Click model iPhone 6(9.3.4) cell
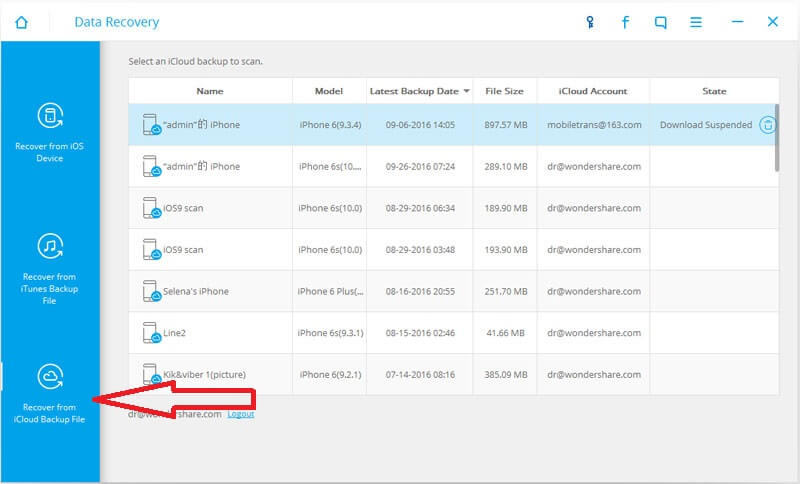Image resolution: width=800 pixels, height=484 pixels. tap(330, 125)
